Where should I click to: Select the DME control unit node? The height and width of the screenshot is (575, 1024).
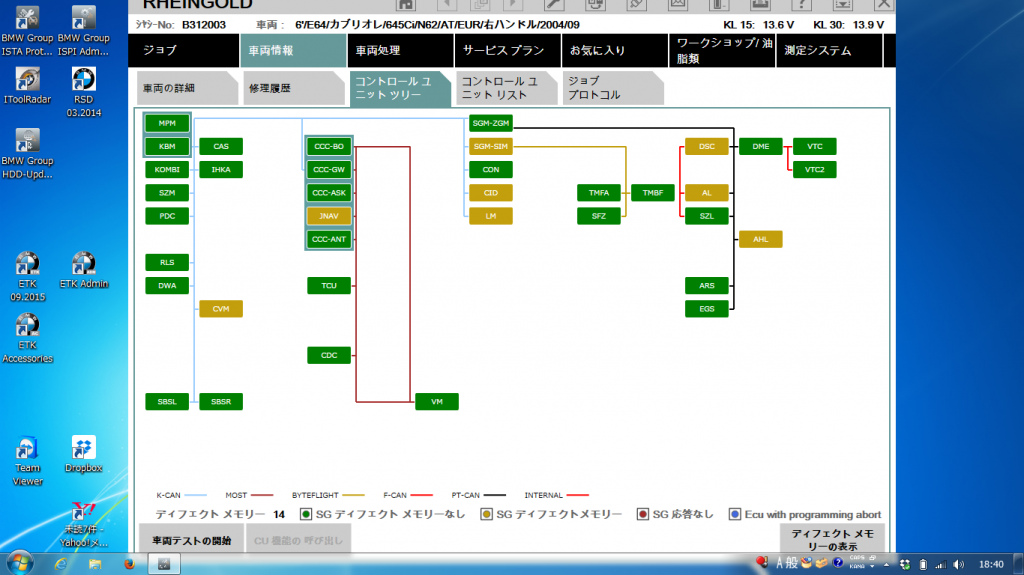[x=761, y=146]
